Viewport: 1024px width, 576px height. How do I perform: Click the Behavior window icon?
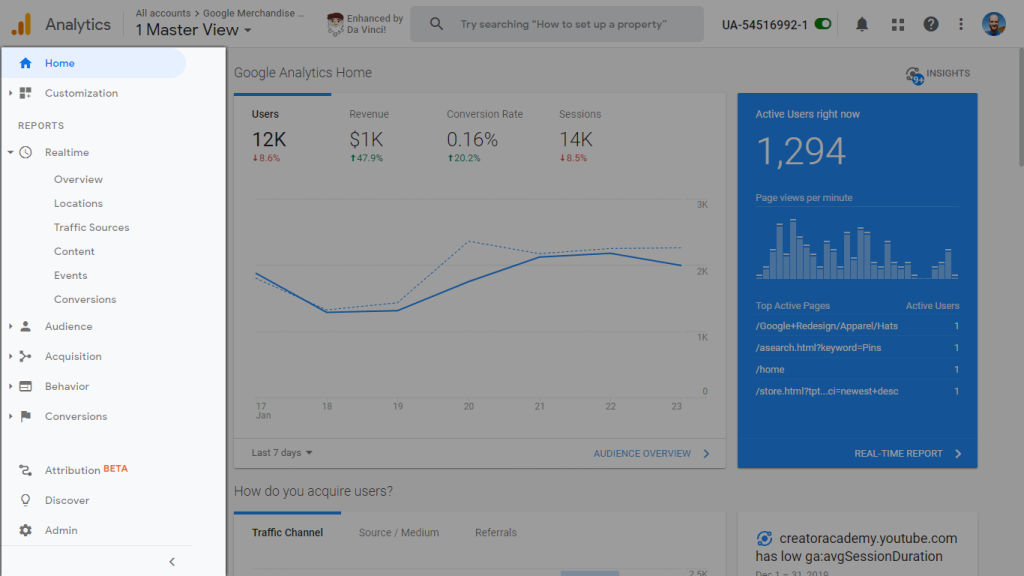[25, 386]
